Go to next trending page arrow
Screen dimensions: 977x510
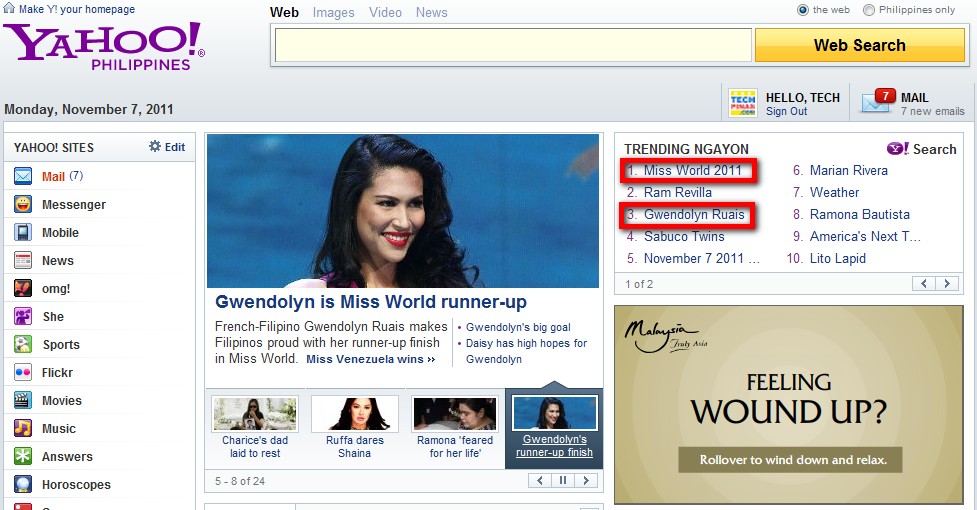tap(947, 284)
